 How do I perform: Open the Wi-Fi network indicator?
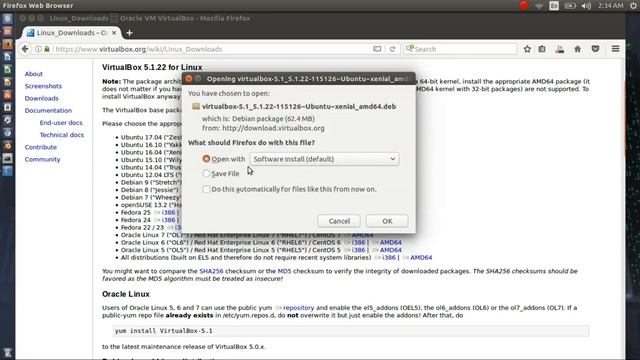[x=539, y=6]
